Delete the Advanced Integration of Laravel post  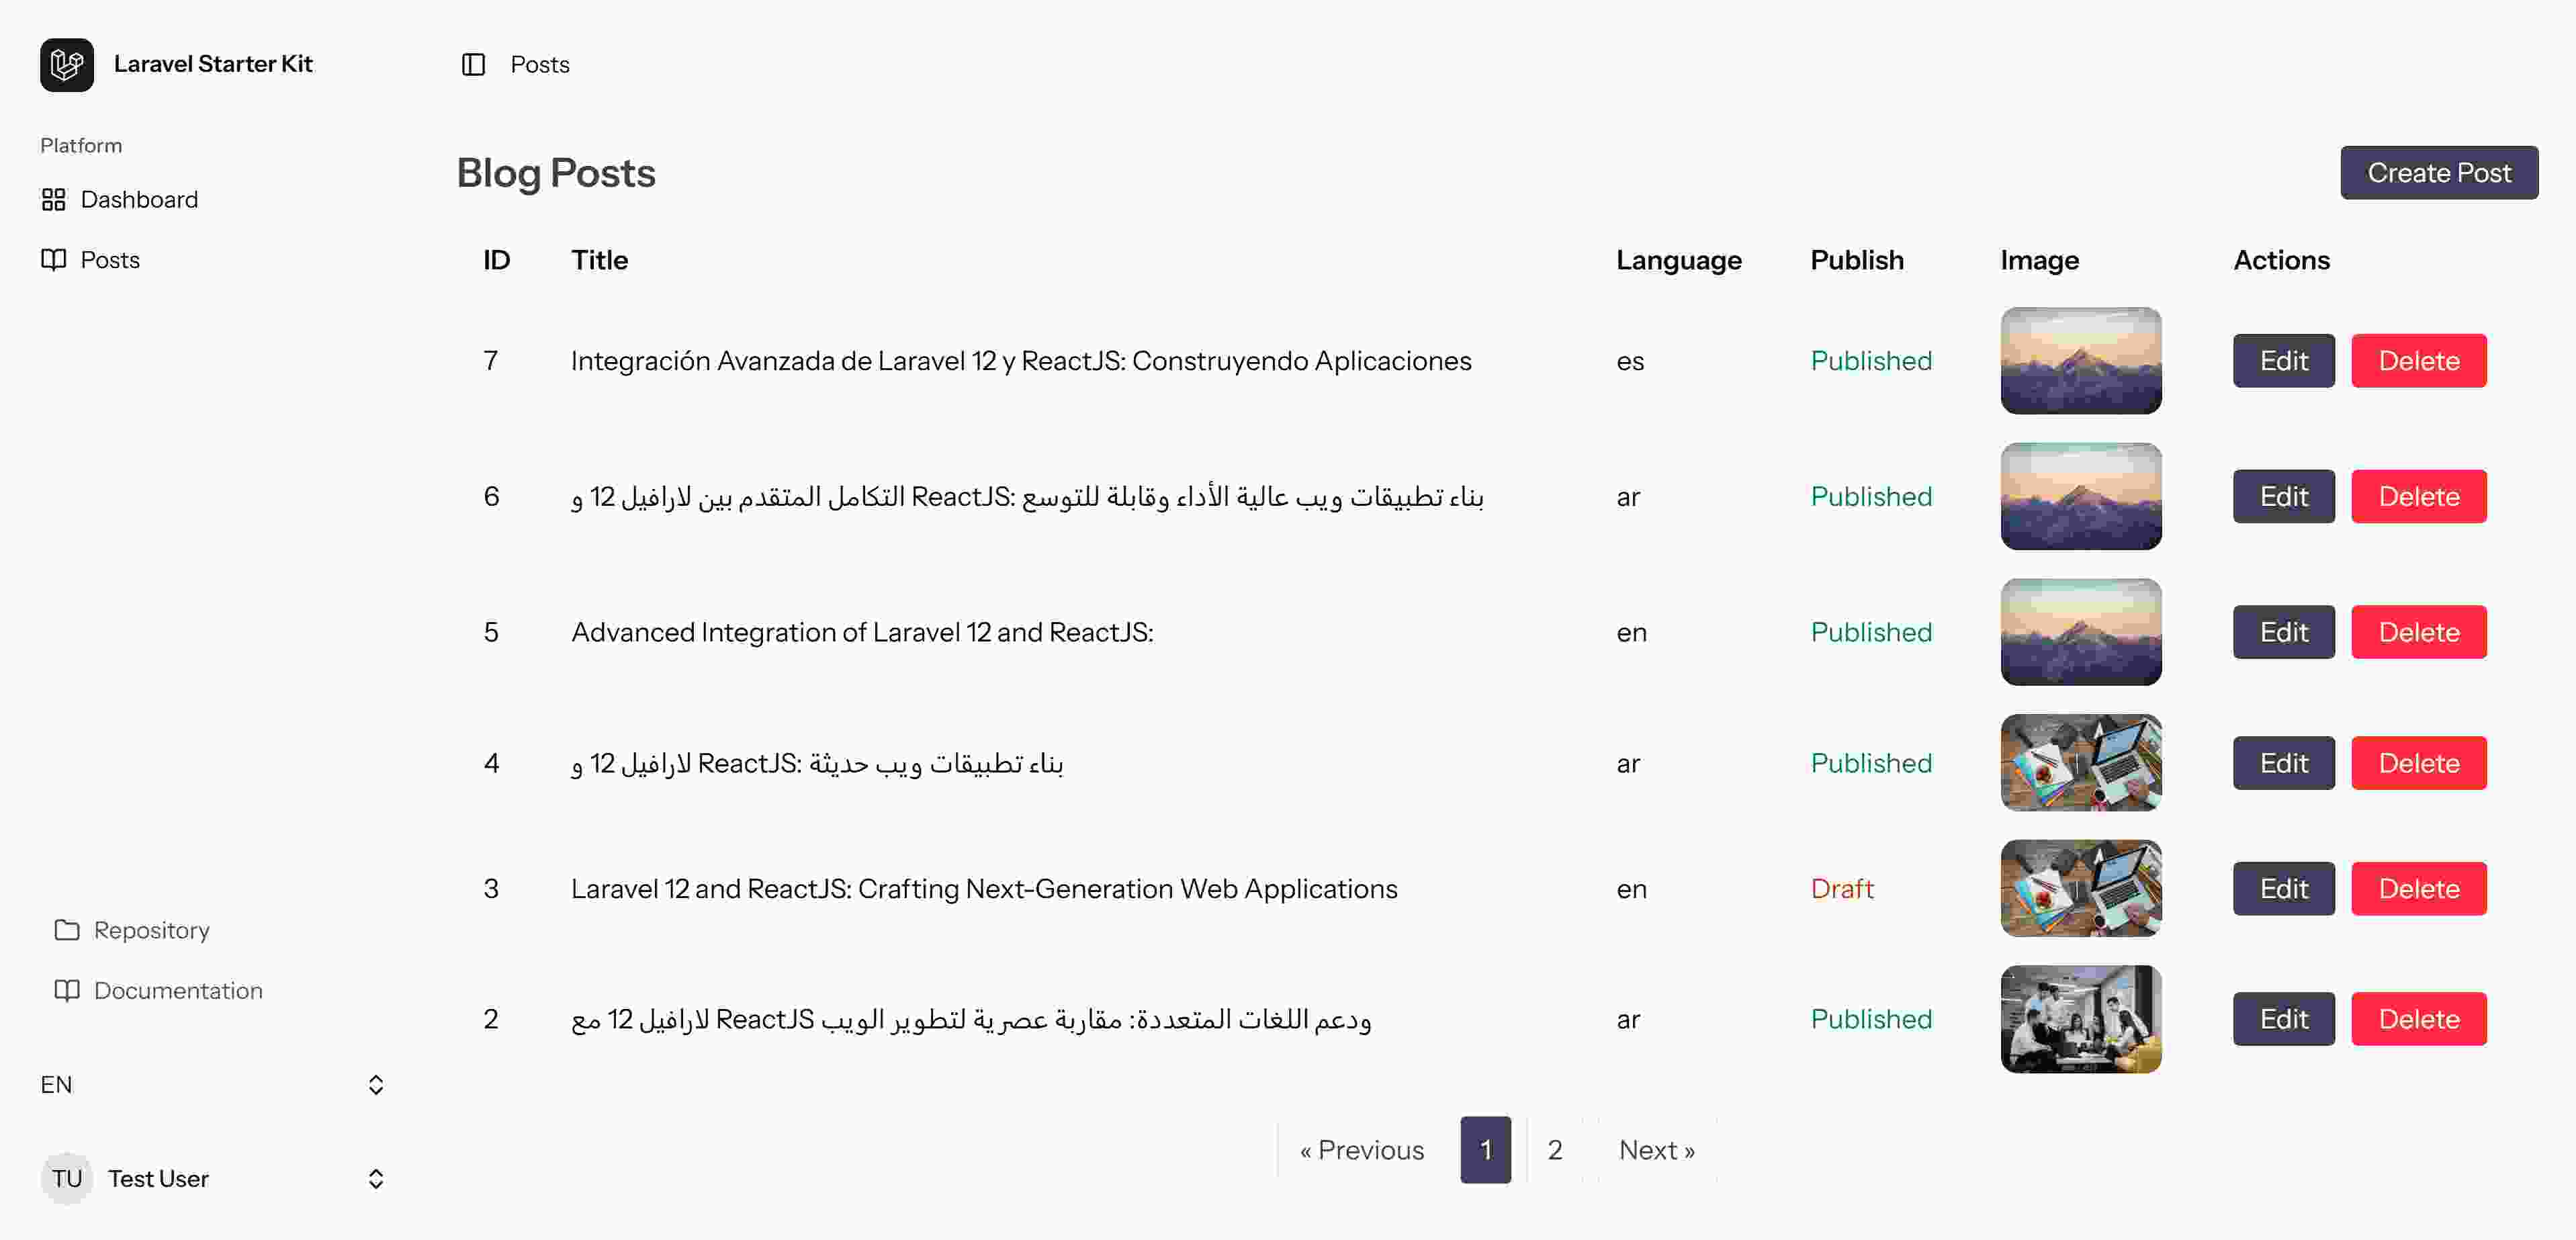(2418, 632)
